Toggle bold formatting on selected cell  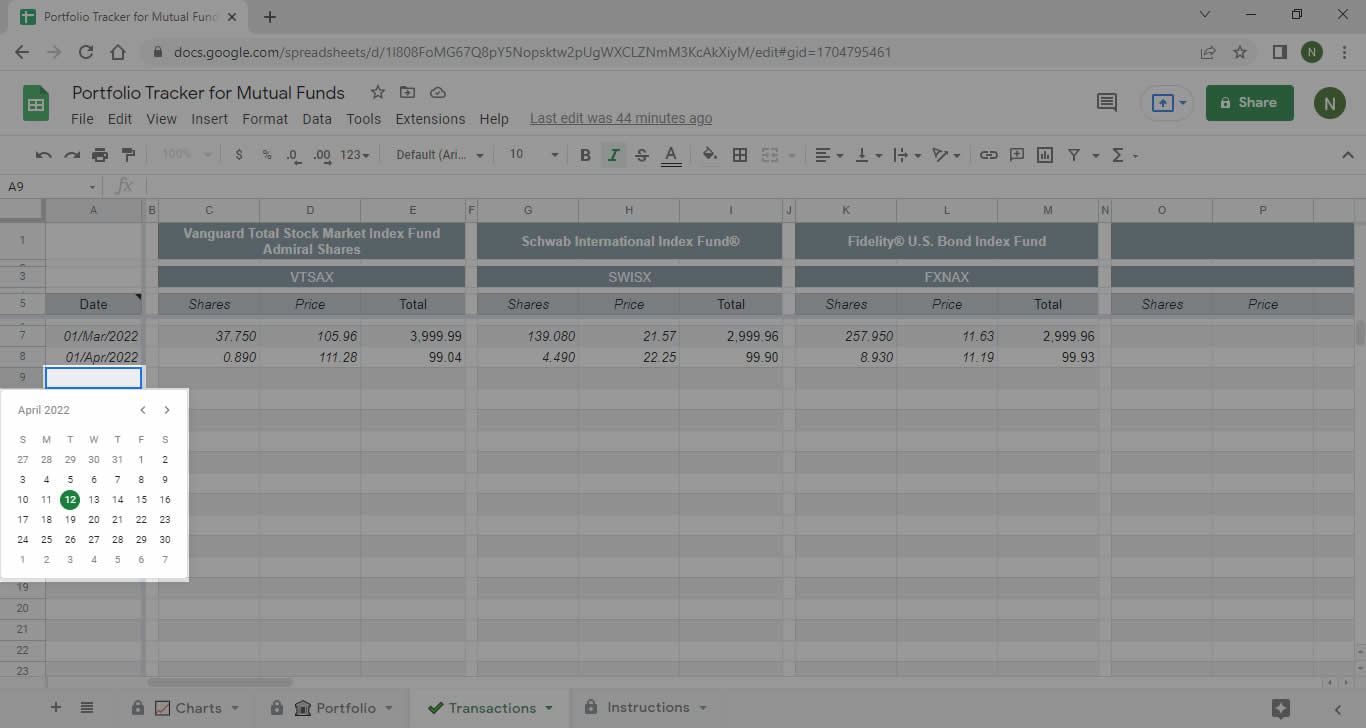point(585,155)
